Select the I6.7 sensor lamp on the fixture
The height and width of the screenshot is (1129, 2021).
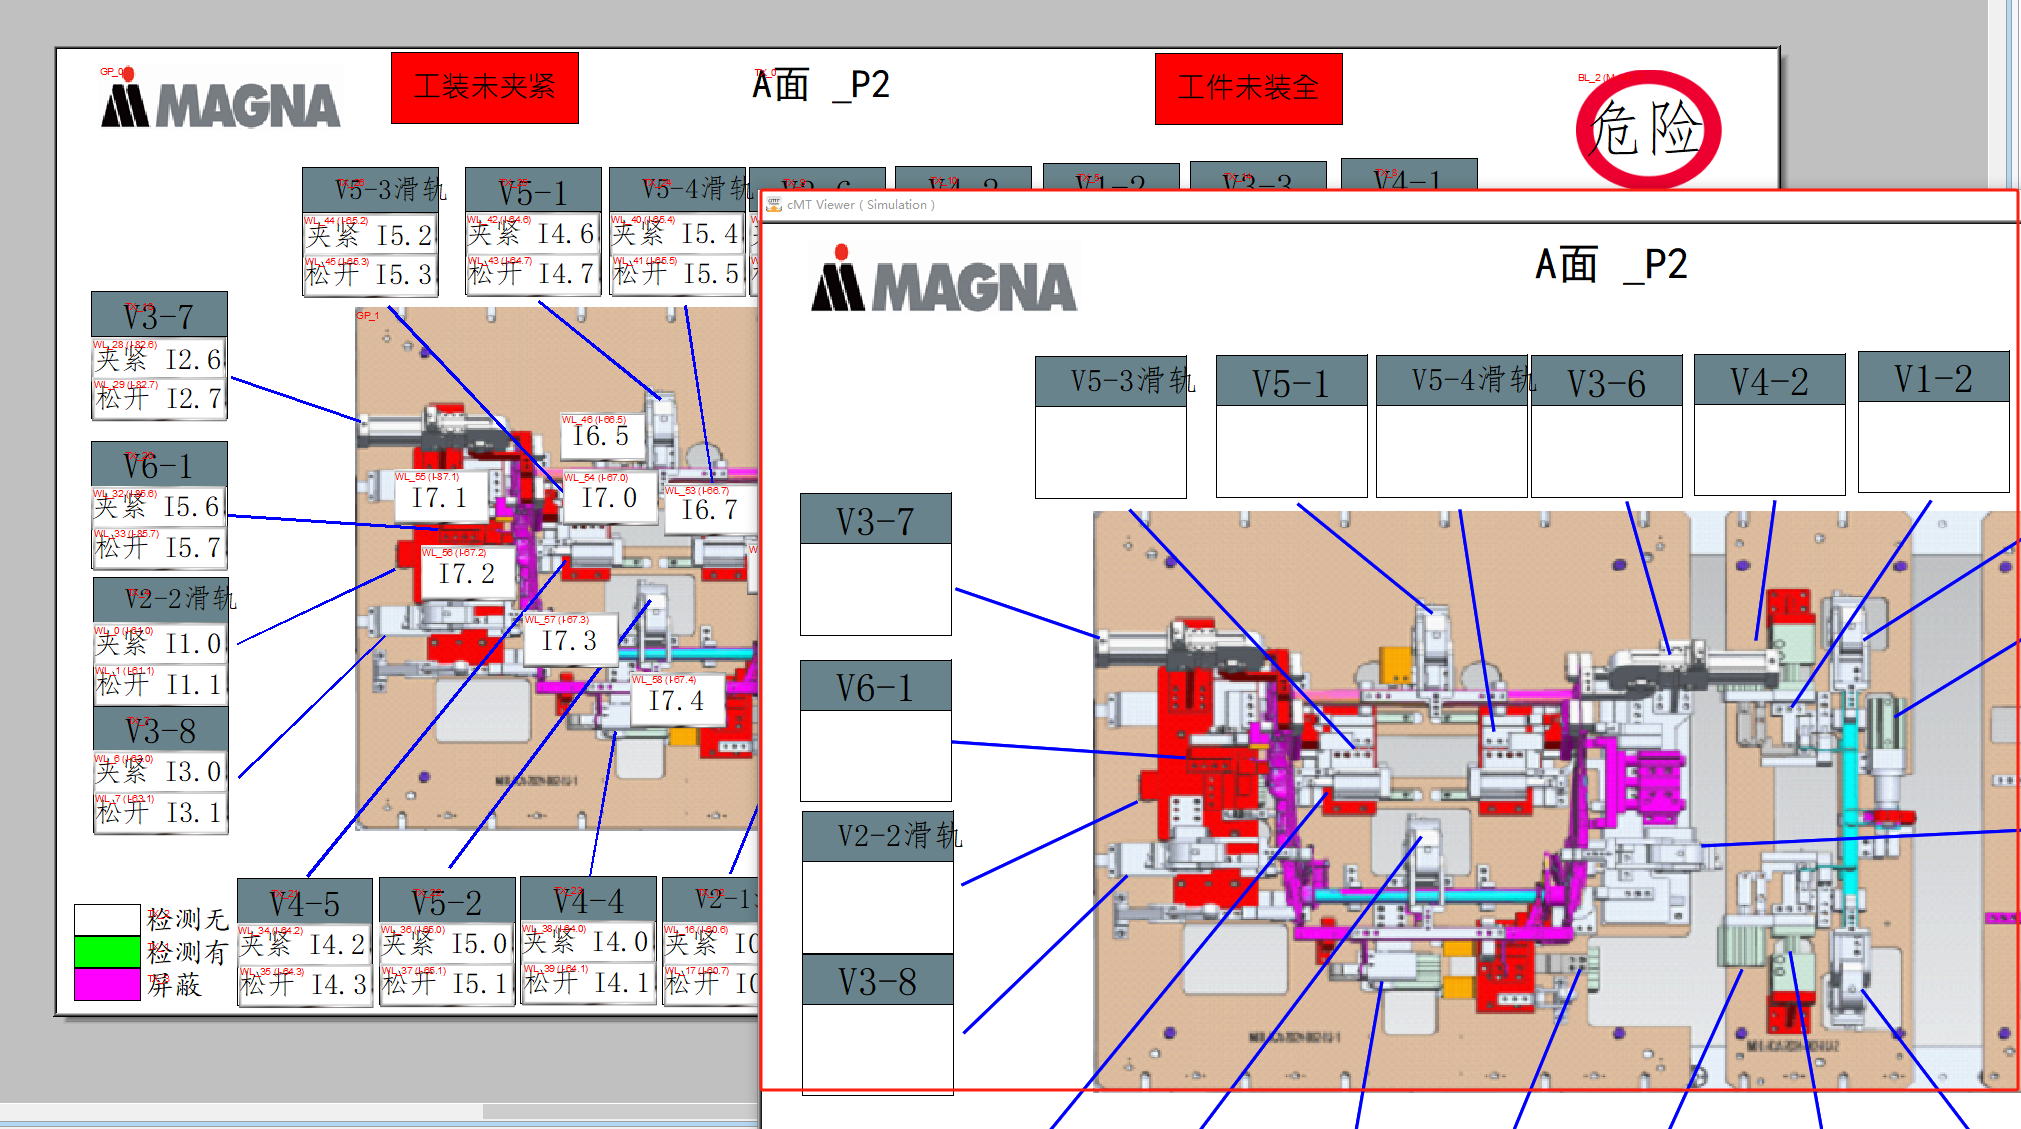[709, 510]
